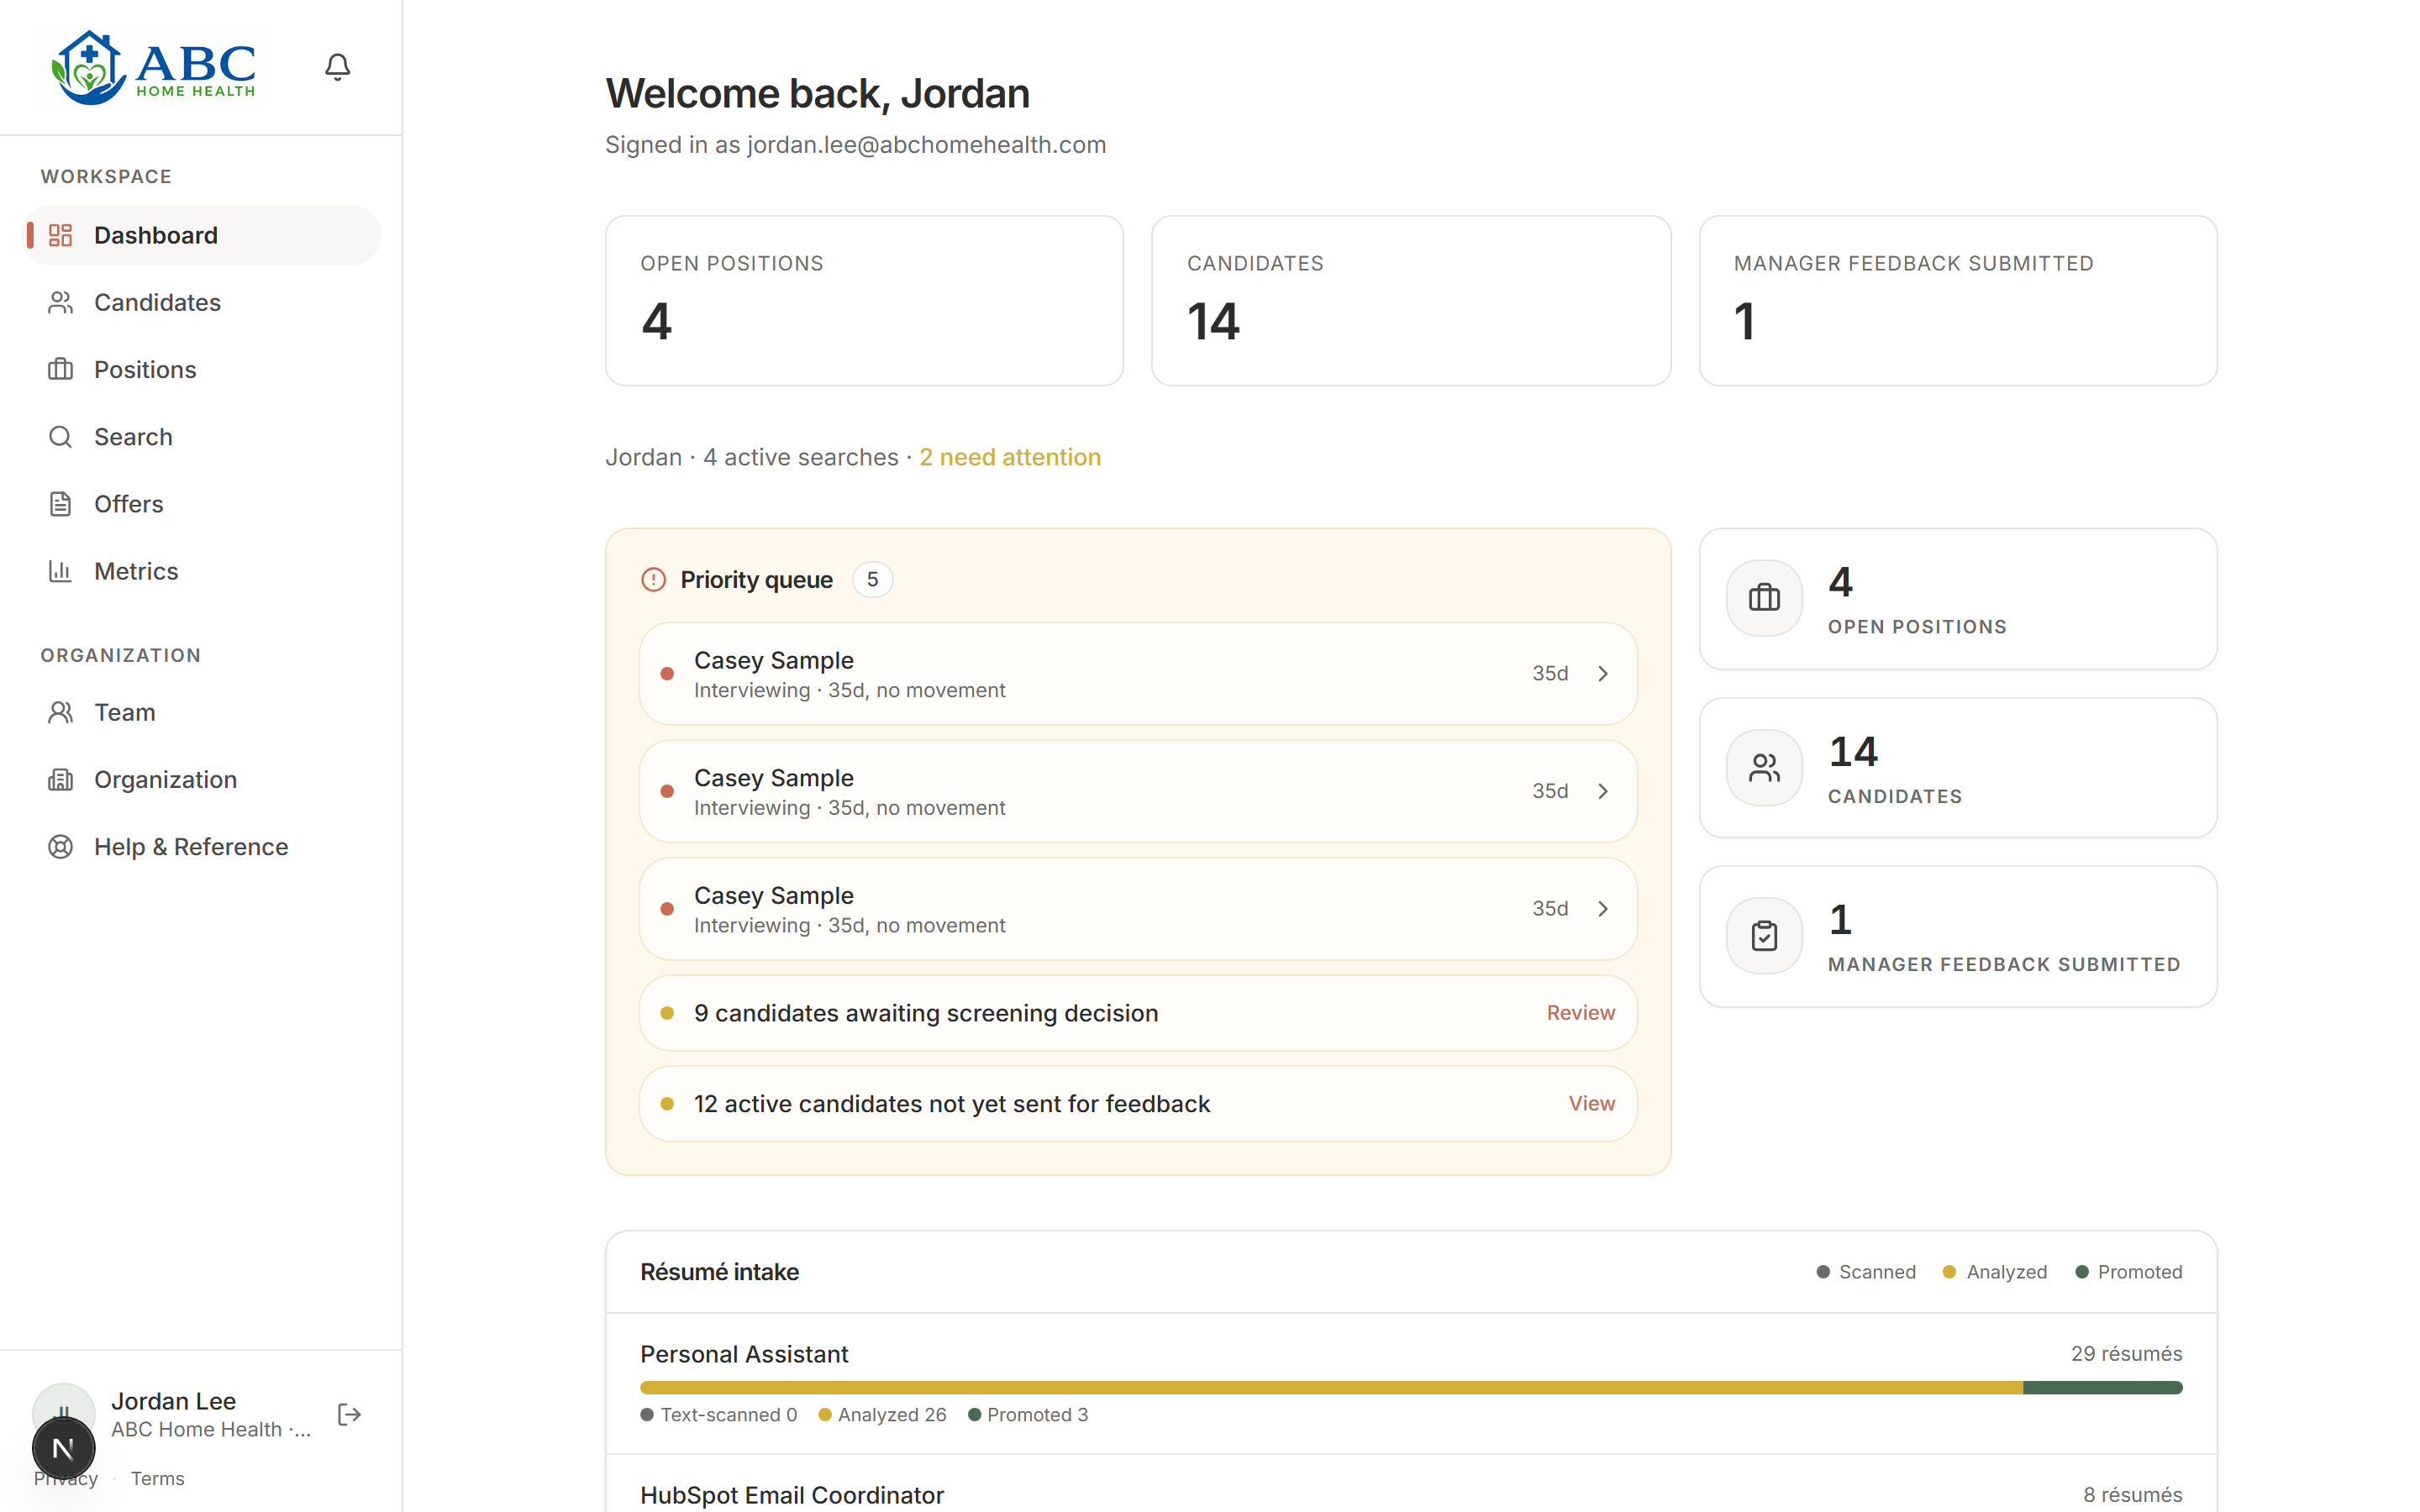The width and height of the screenshot is (2420, 1512).
Task: Click the '29 résumés' count
Action: 2126,1354
